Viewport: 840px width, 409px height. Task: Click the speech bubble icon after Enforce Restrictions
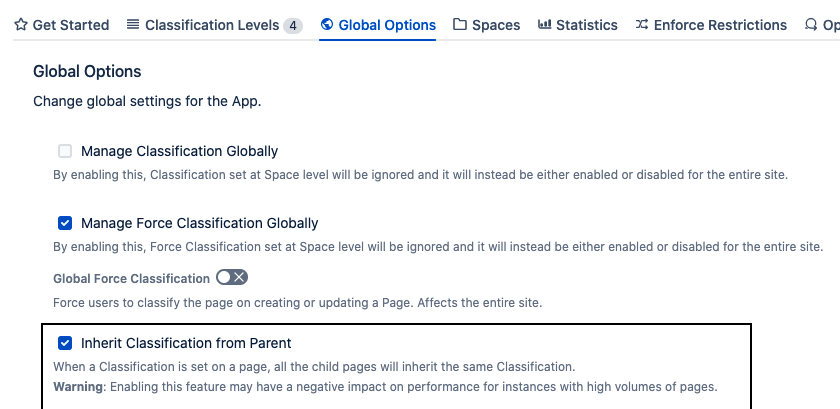(x=811, y=25)
